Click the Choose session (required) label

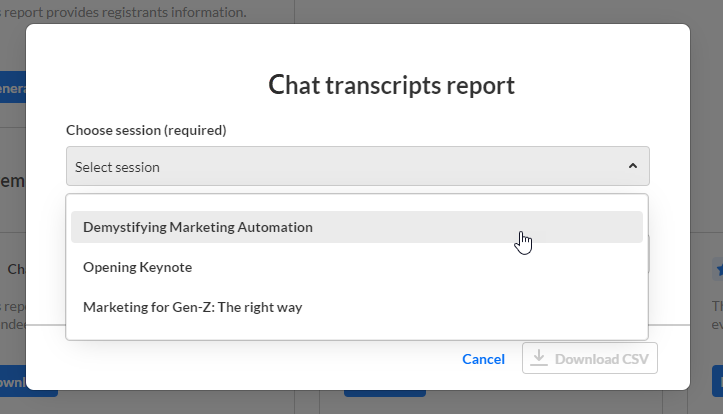click(146, 130)
